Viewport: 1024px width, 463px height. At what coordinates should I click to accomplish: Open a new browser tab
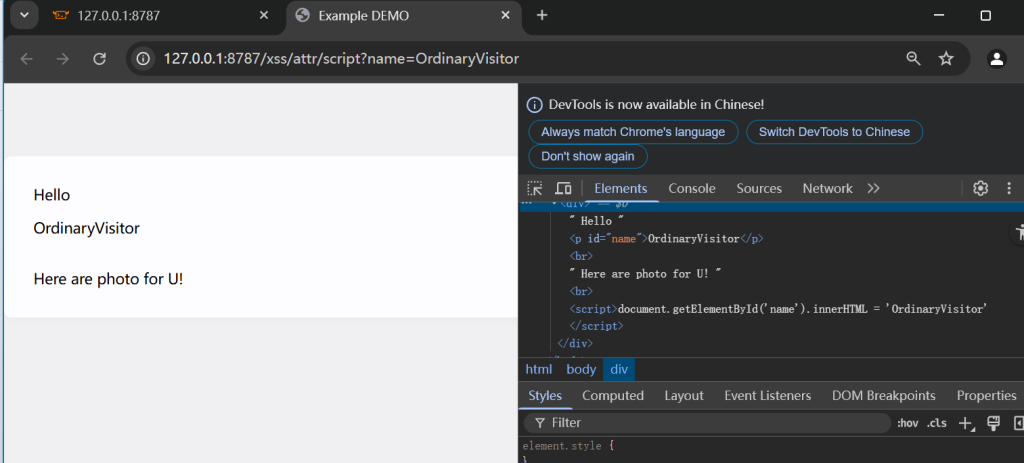(542, 16)
